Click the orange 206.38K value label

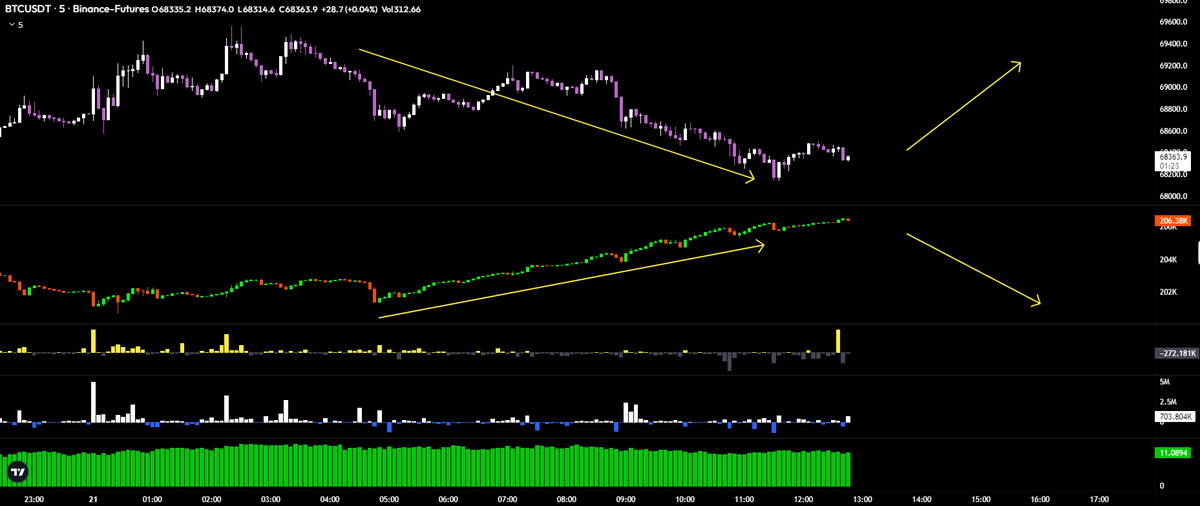point(1172,220)
